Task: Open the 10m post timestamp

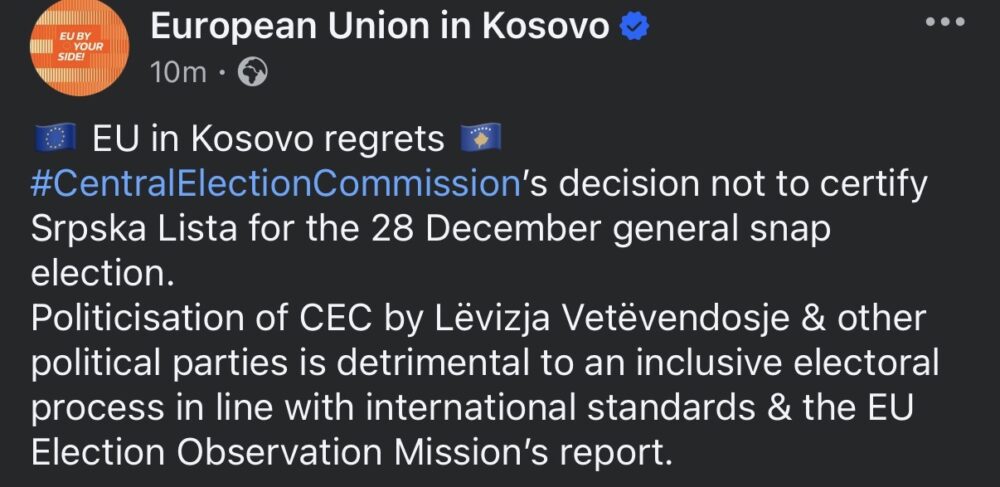Action: 178,73
